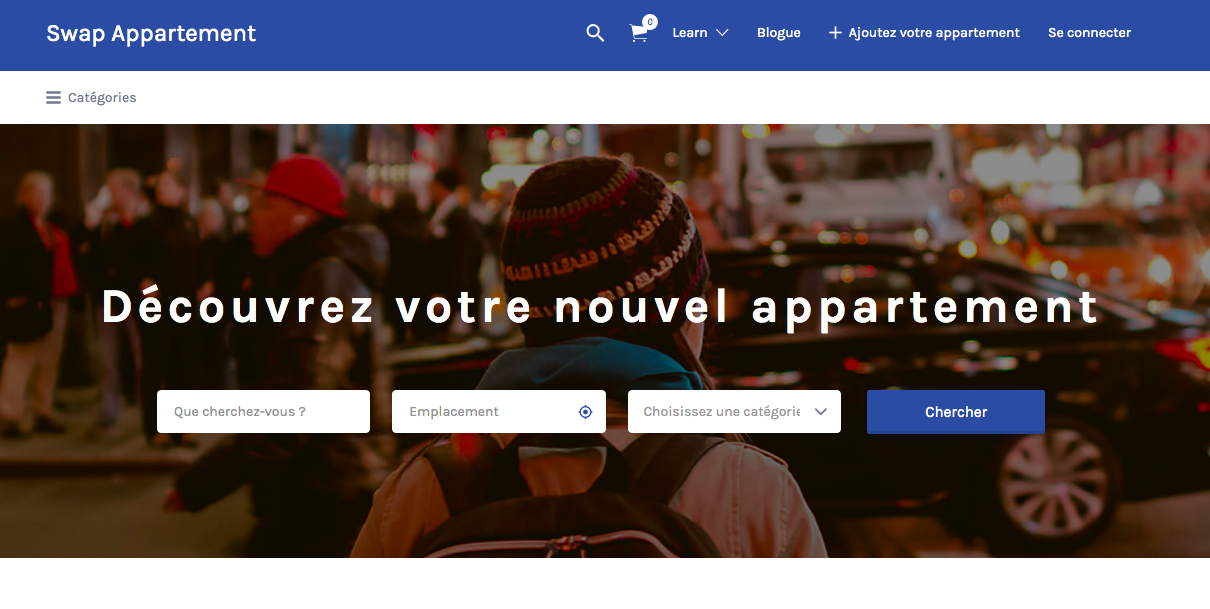Click Se connecter to log in

pyautogui.click(x=1089, y=33)
